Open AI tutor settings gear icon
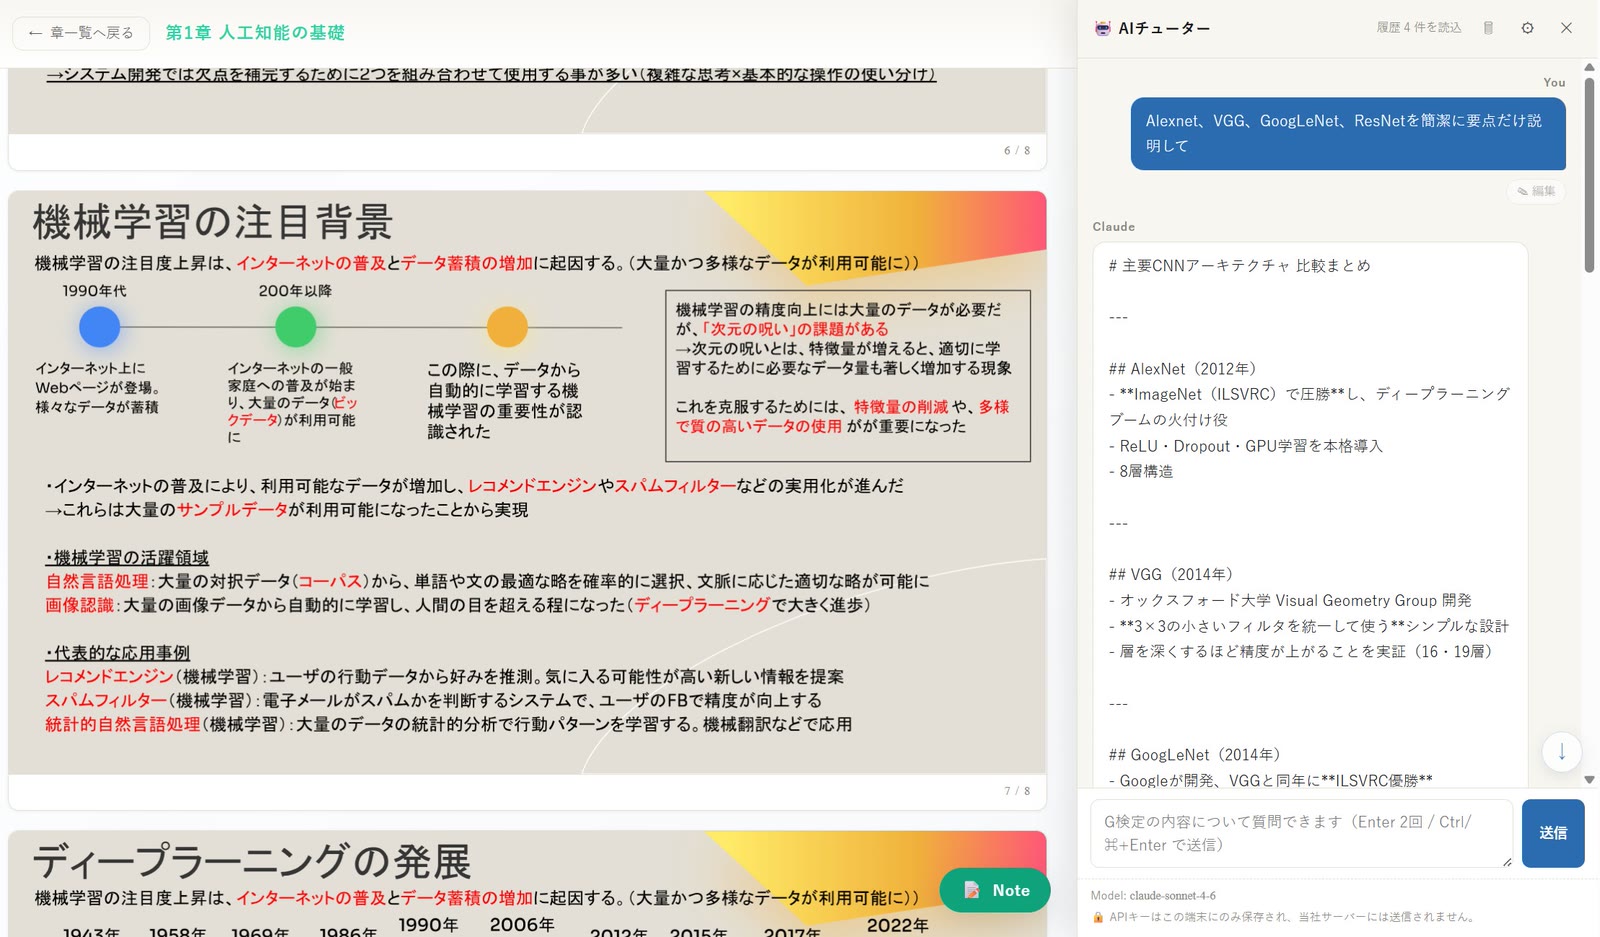Screen dimensions: 1600x937 pyautogui.click(x=1527, y=28)
